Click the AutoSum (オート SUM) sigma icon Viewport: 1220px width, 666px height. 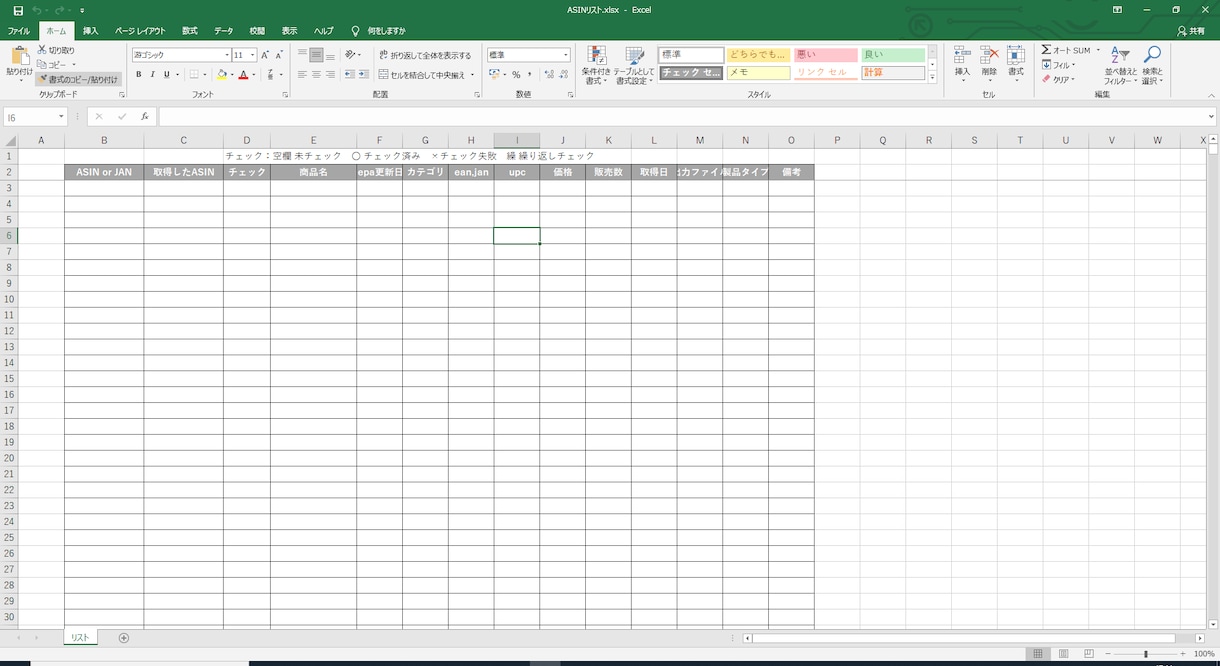tap(1046, 50)
